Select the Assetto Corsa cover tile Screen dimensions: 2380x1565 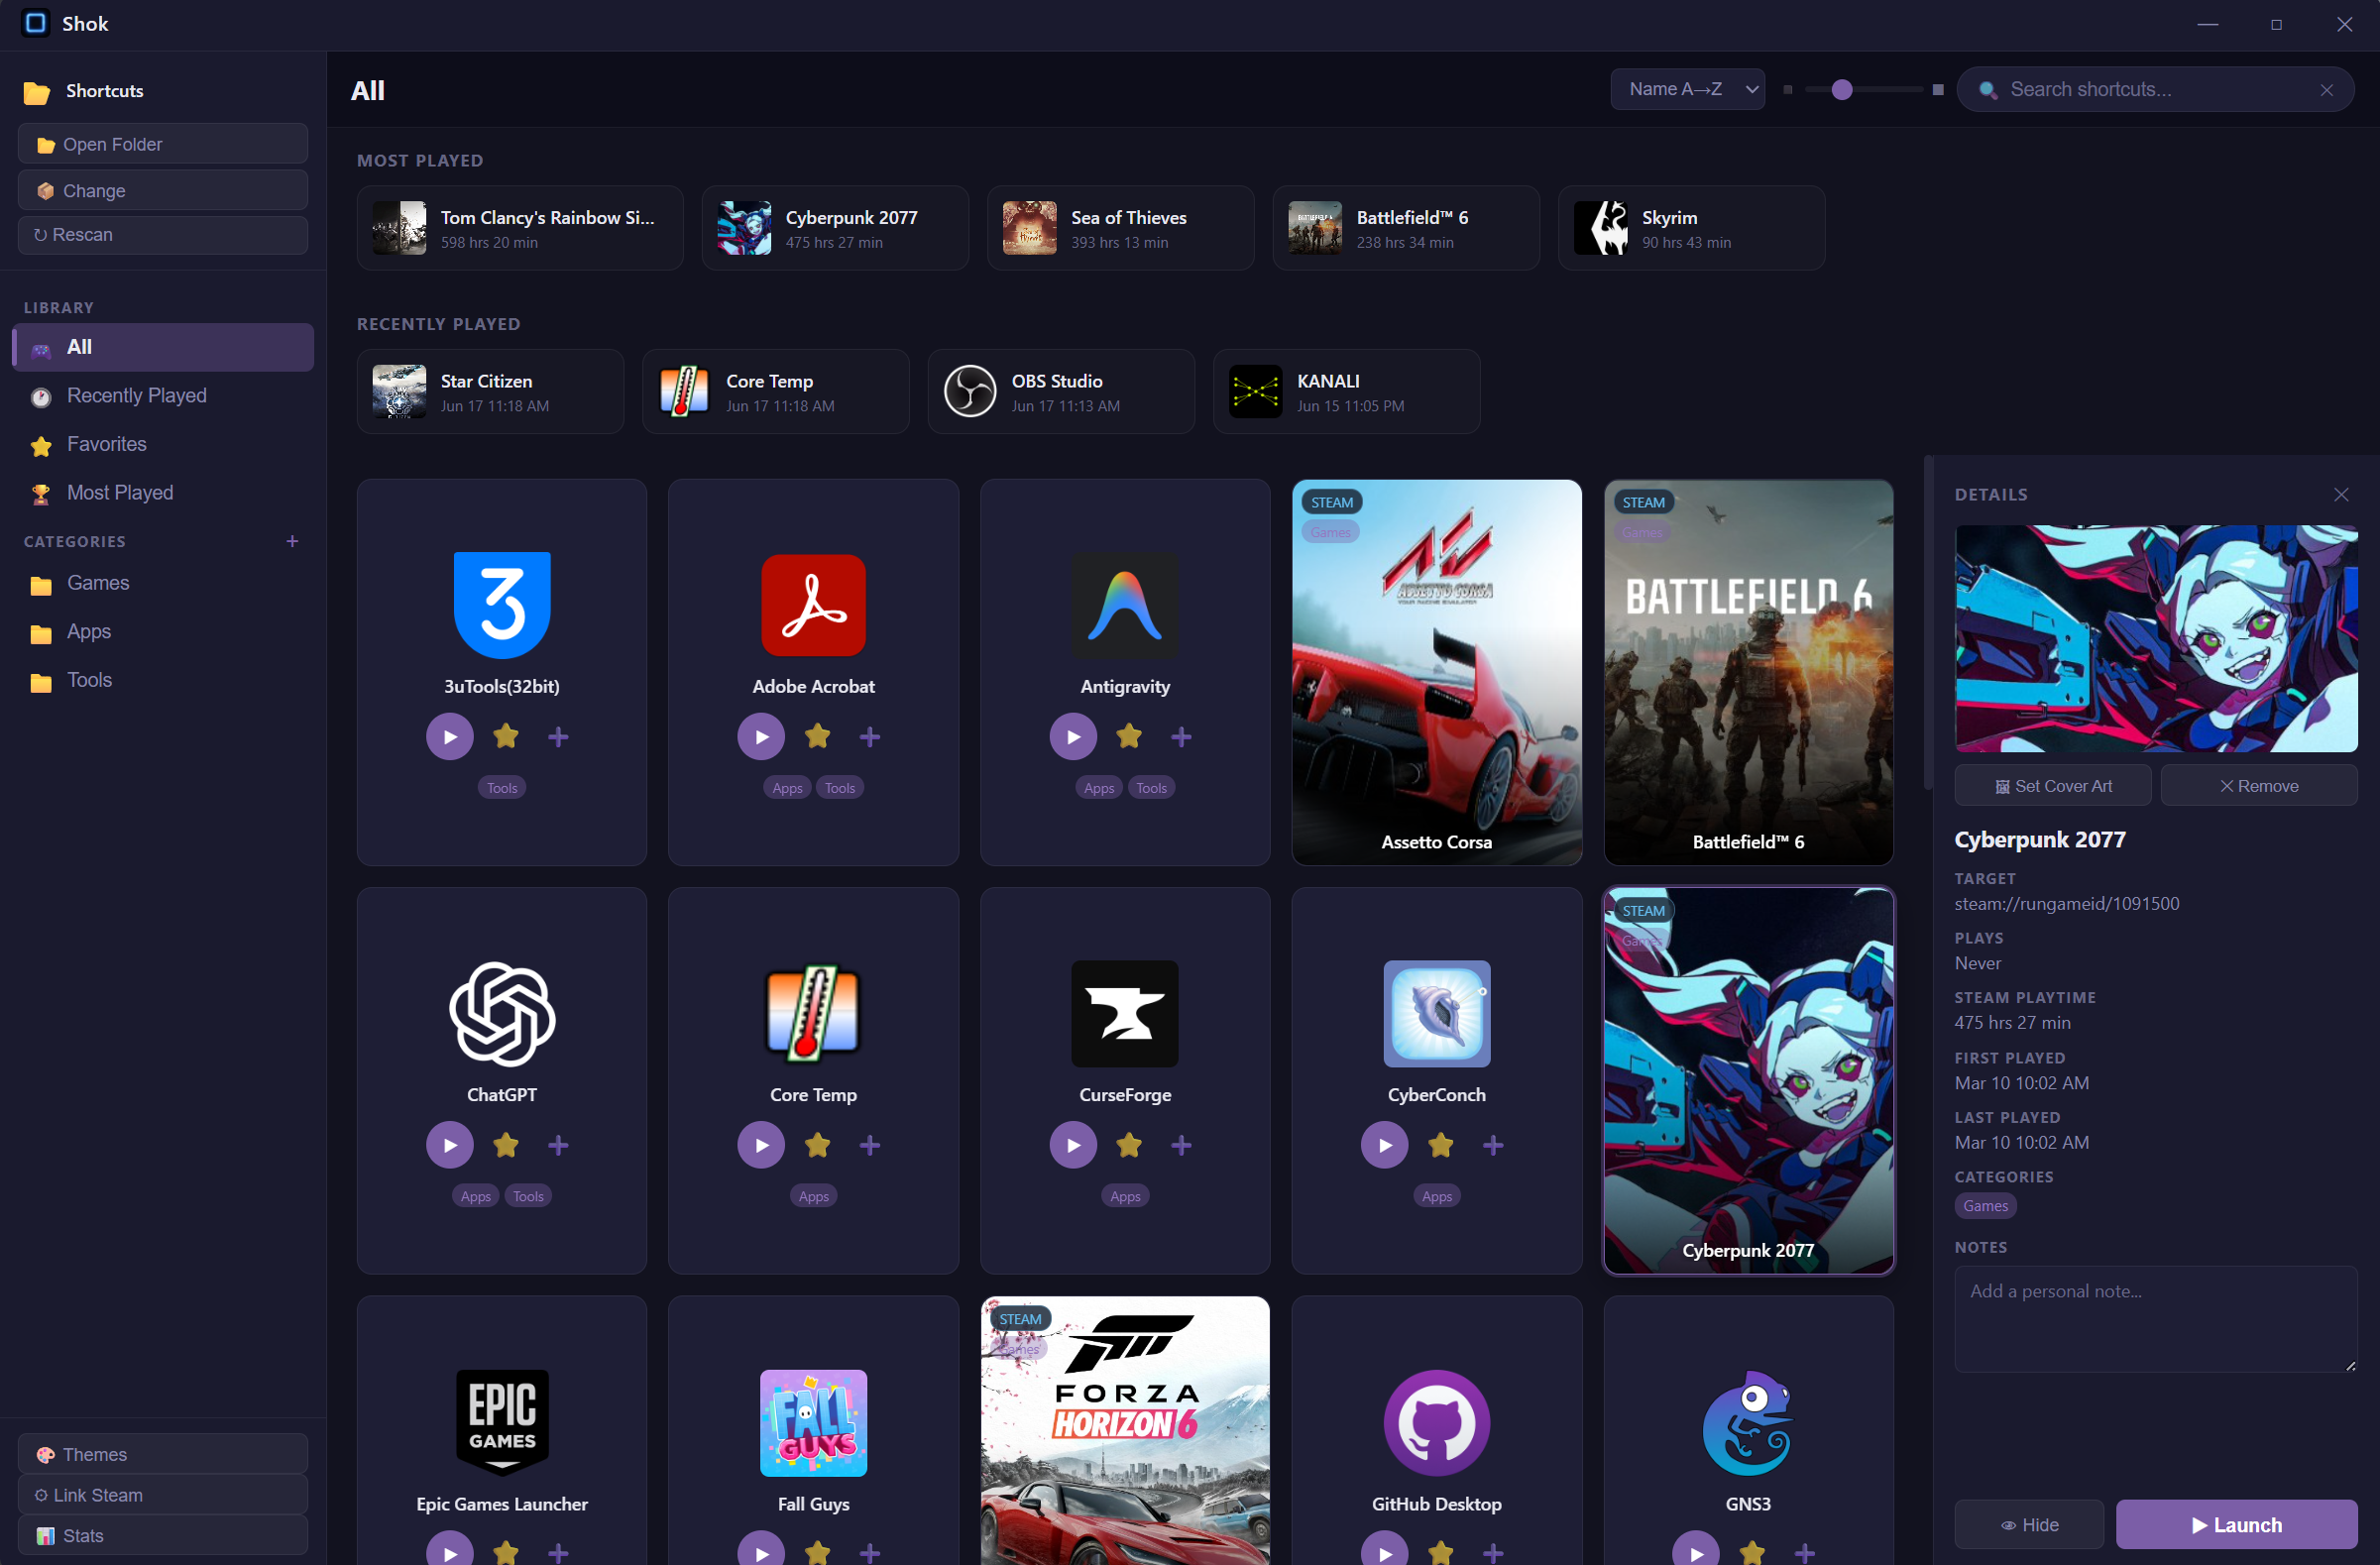[x=1437, y=672]
